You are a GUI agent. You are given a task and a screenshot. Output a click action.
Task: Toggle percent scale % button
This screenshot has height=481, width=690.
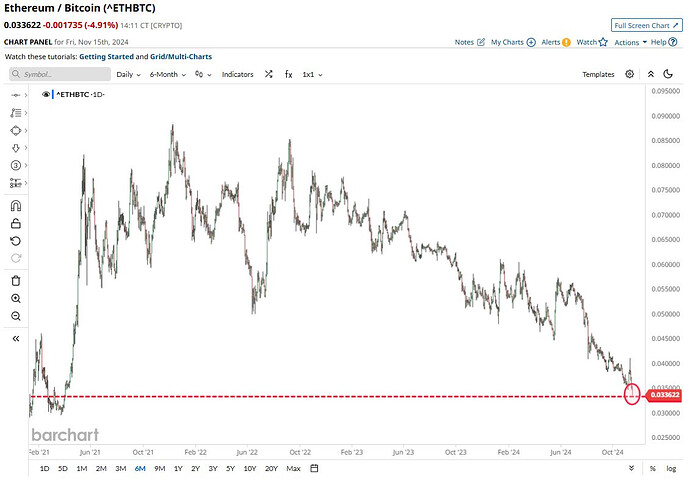(652, 468)
